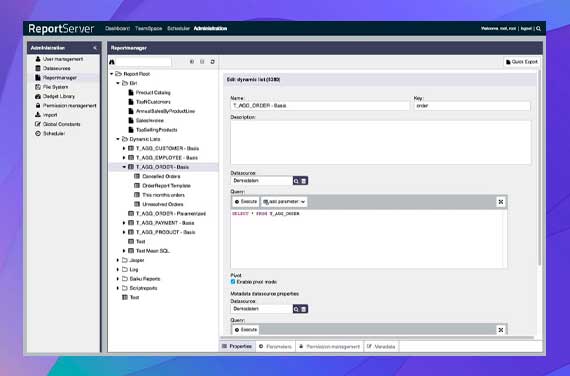This screenshot has width=570, height=376.
Task: Open OrderReport Template variant
Action: click(x=166, y=186)
